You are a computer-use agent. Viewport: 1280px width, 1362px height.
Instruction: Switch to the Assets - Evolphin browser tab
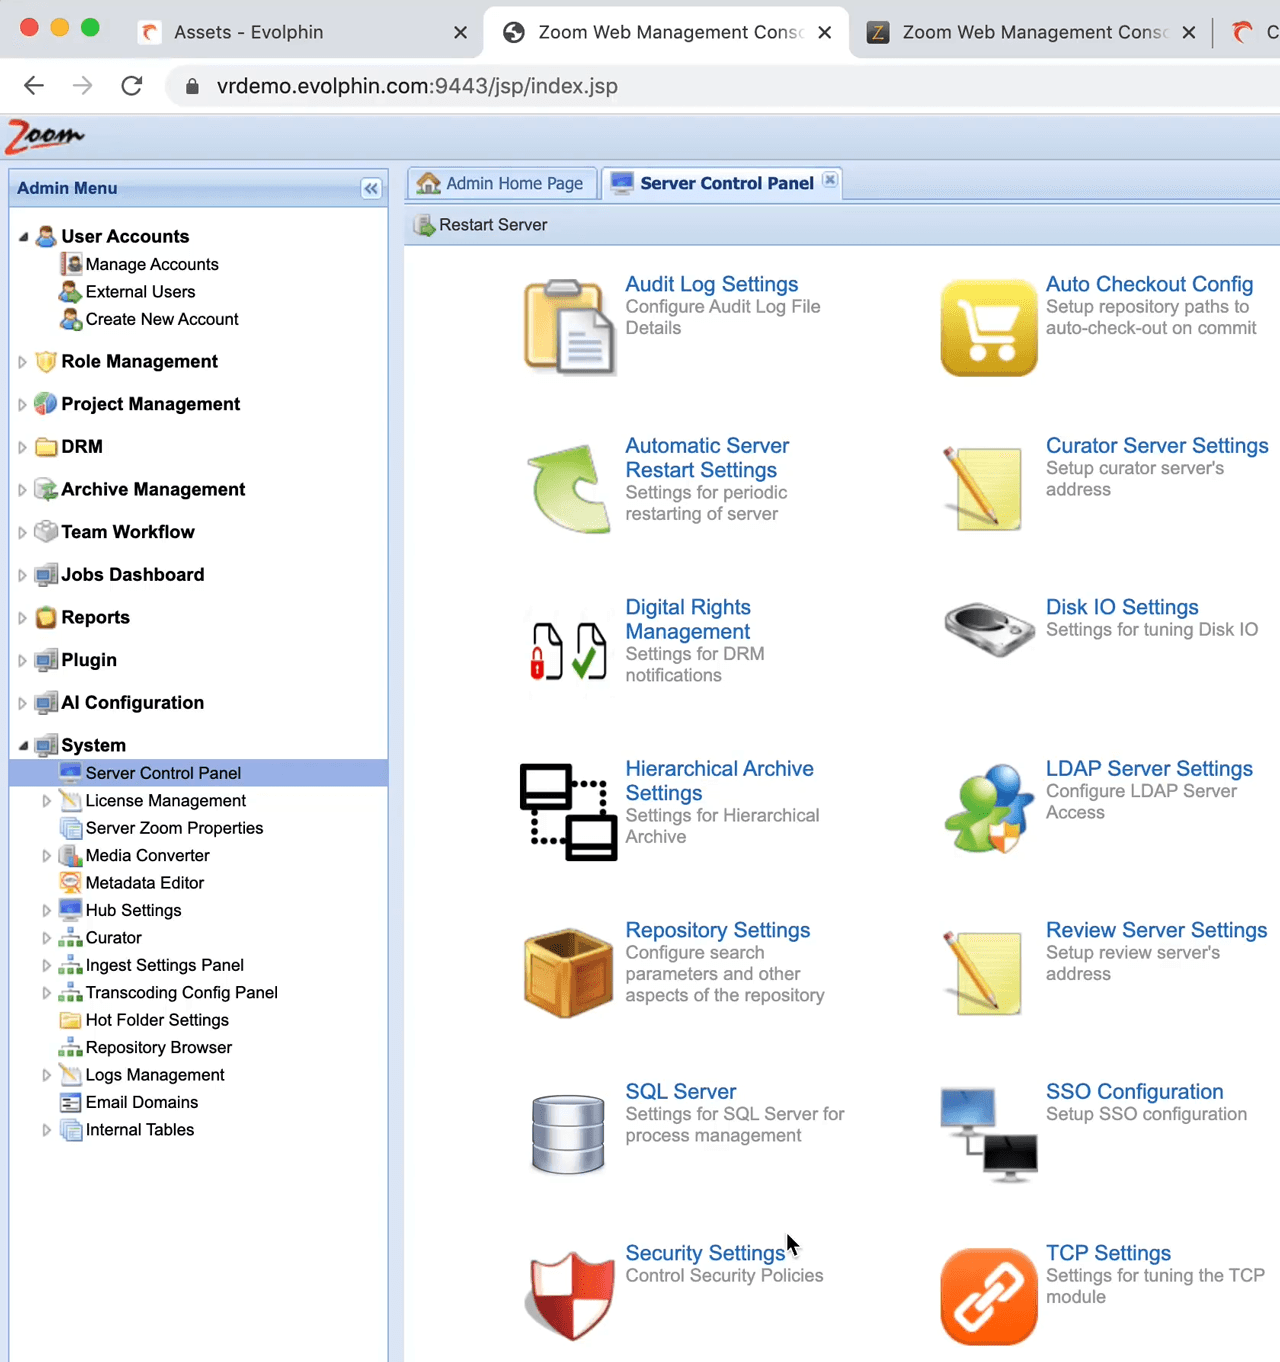coord(248,32)
